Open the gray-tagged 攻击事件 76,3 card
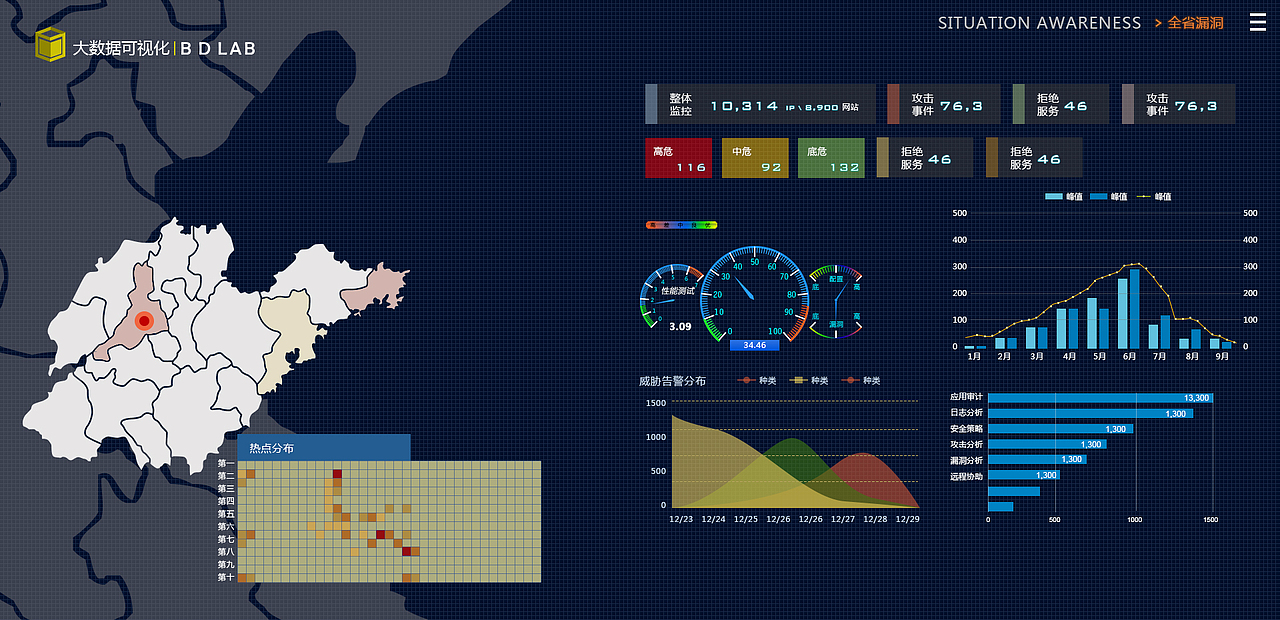 [x=1178, y=104]
